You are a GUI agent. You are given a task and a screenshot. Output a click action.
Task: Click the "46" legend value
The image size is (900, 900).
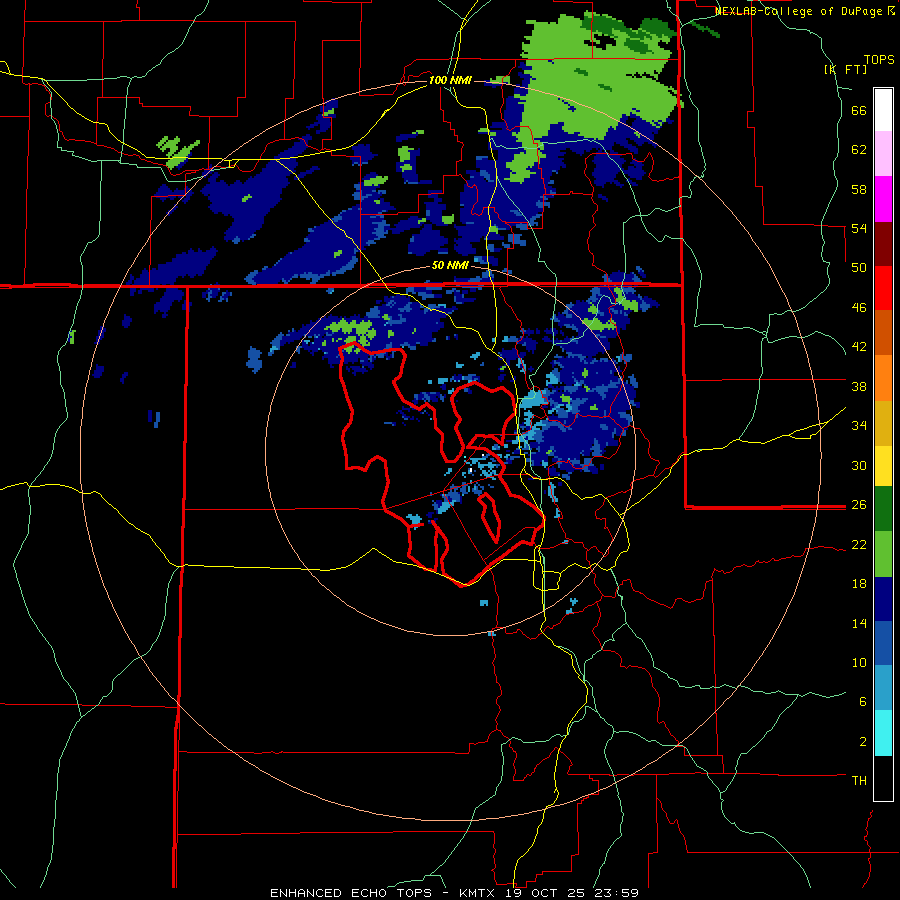[859, 308]
